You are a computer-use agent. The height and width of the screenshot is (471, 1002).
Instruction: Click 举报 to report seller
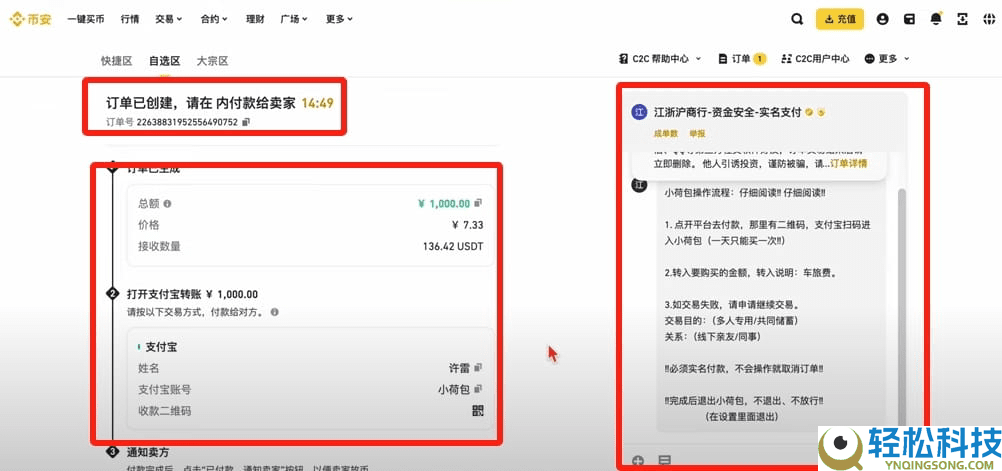697,134
